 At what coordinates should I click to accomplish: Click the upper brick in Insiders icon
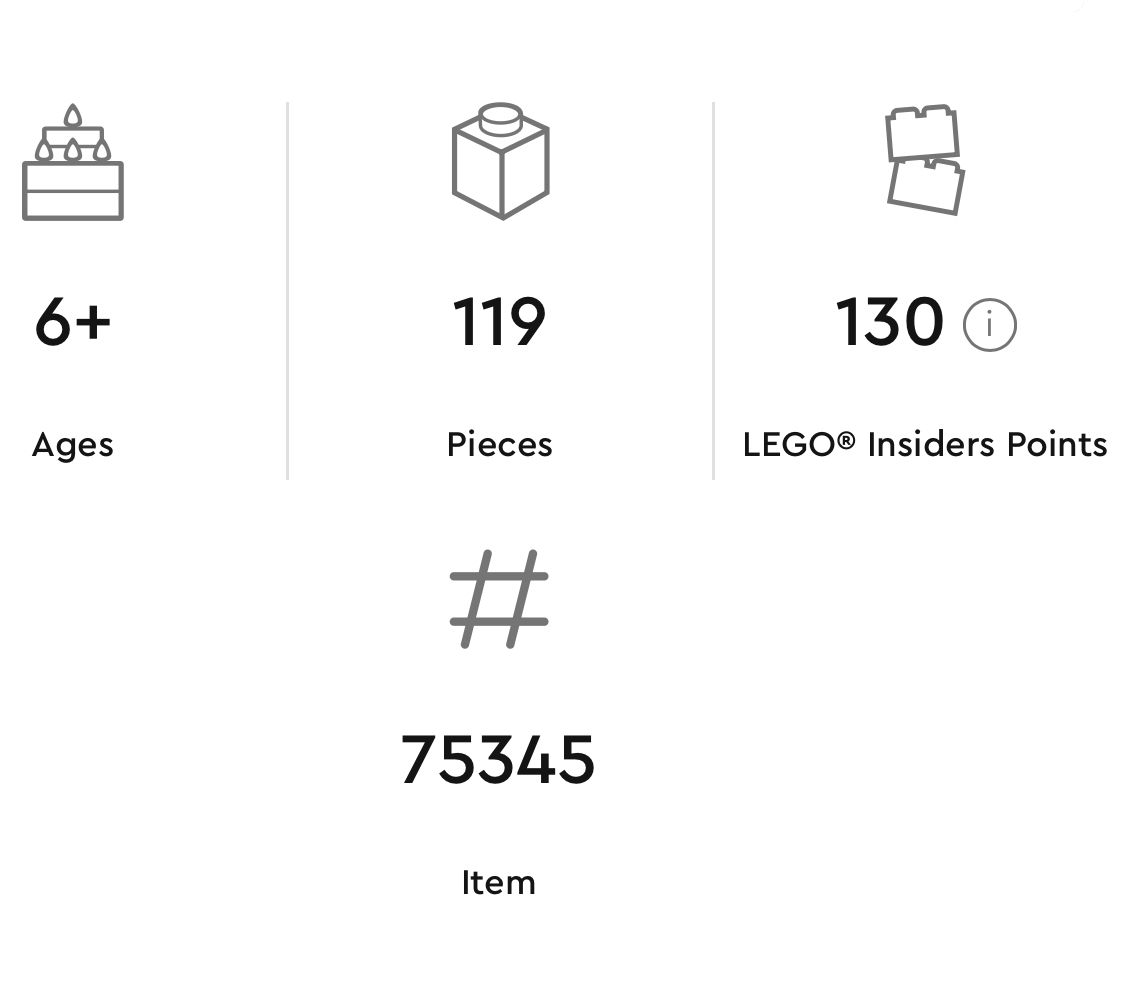(x=921, y=132)
